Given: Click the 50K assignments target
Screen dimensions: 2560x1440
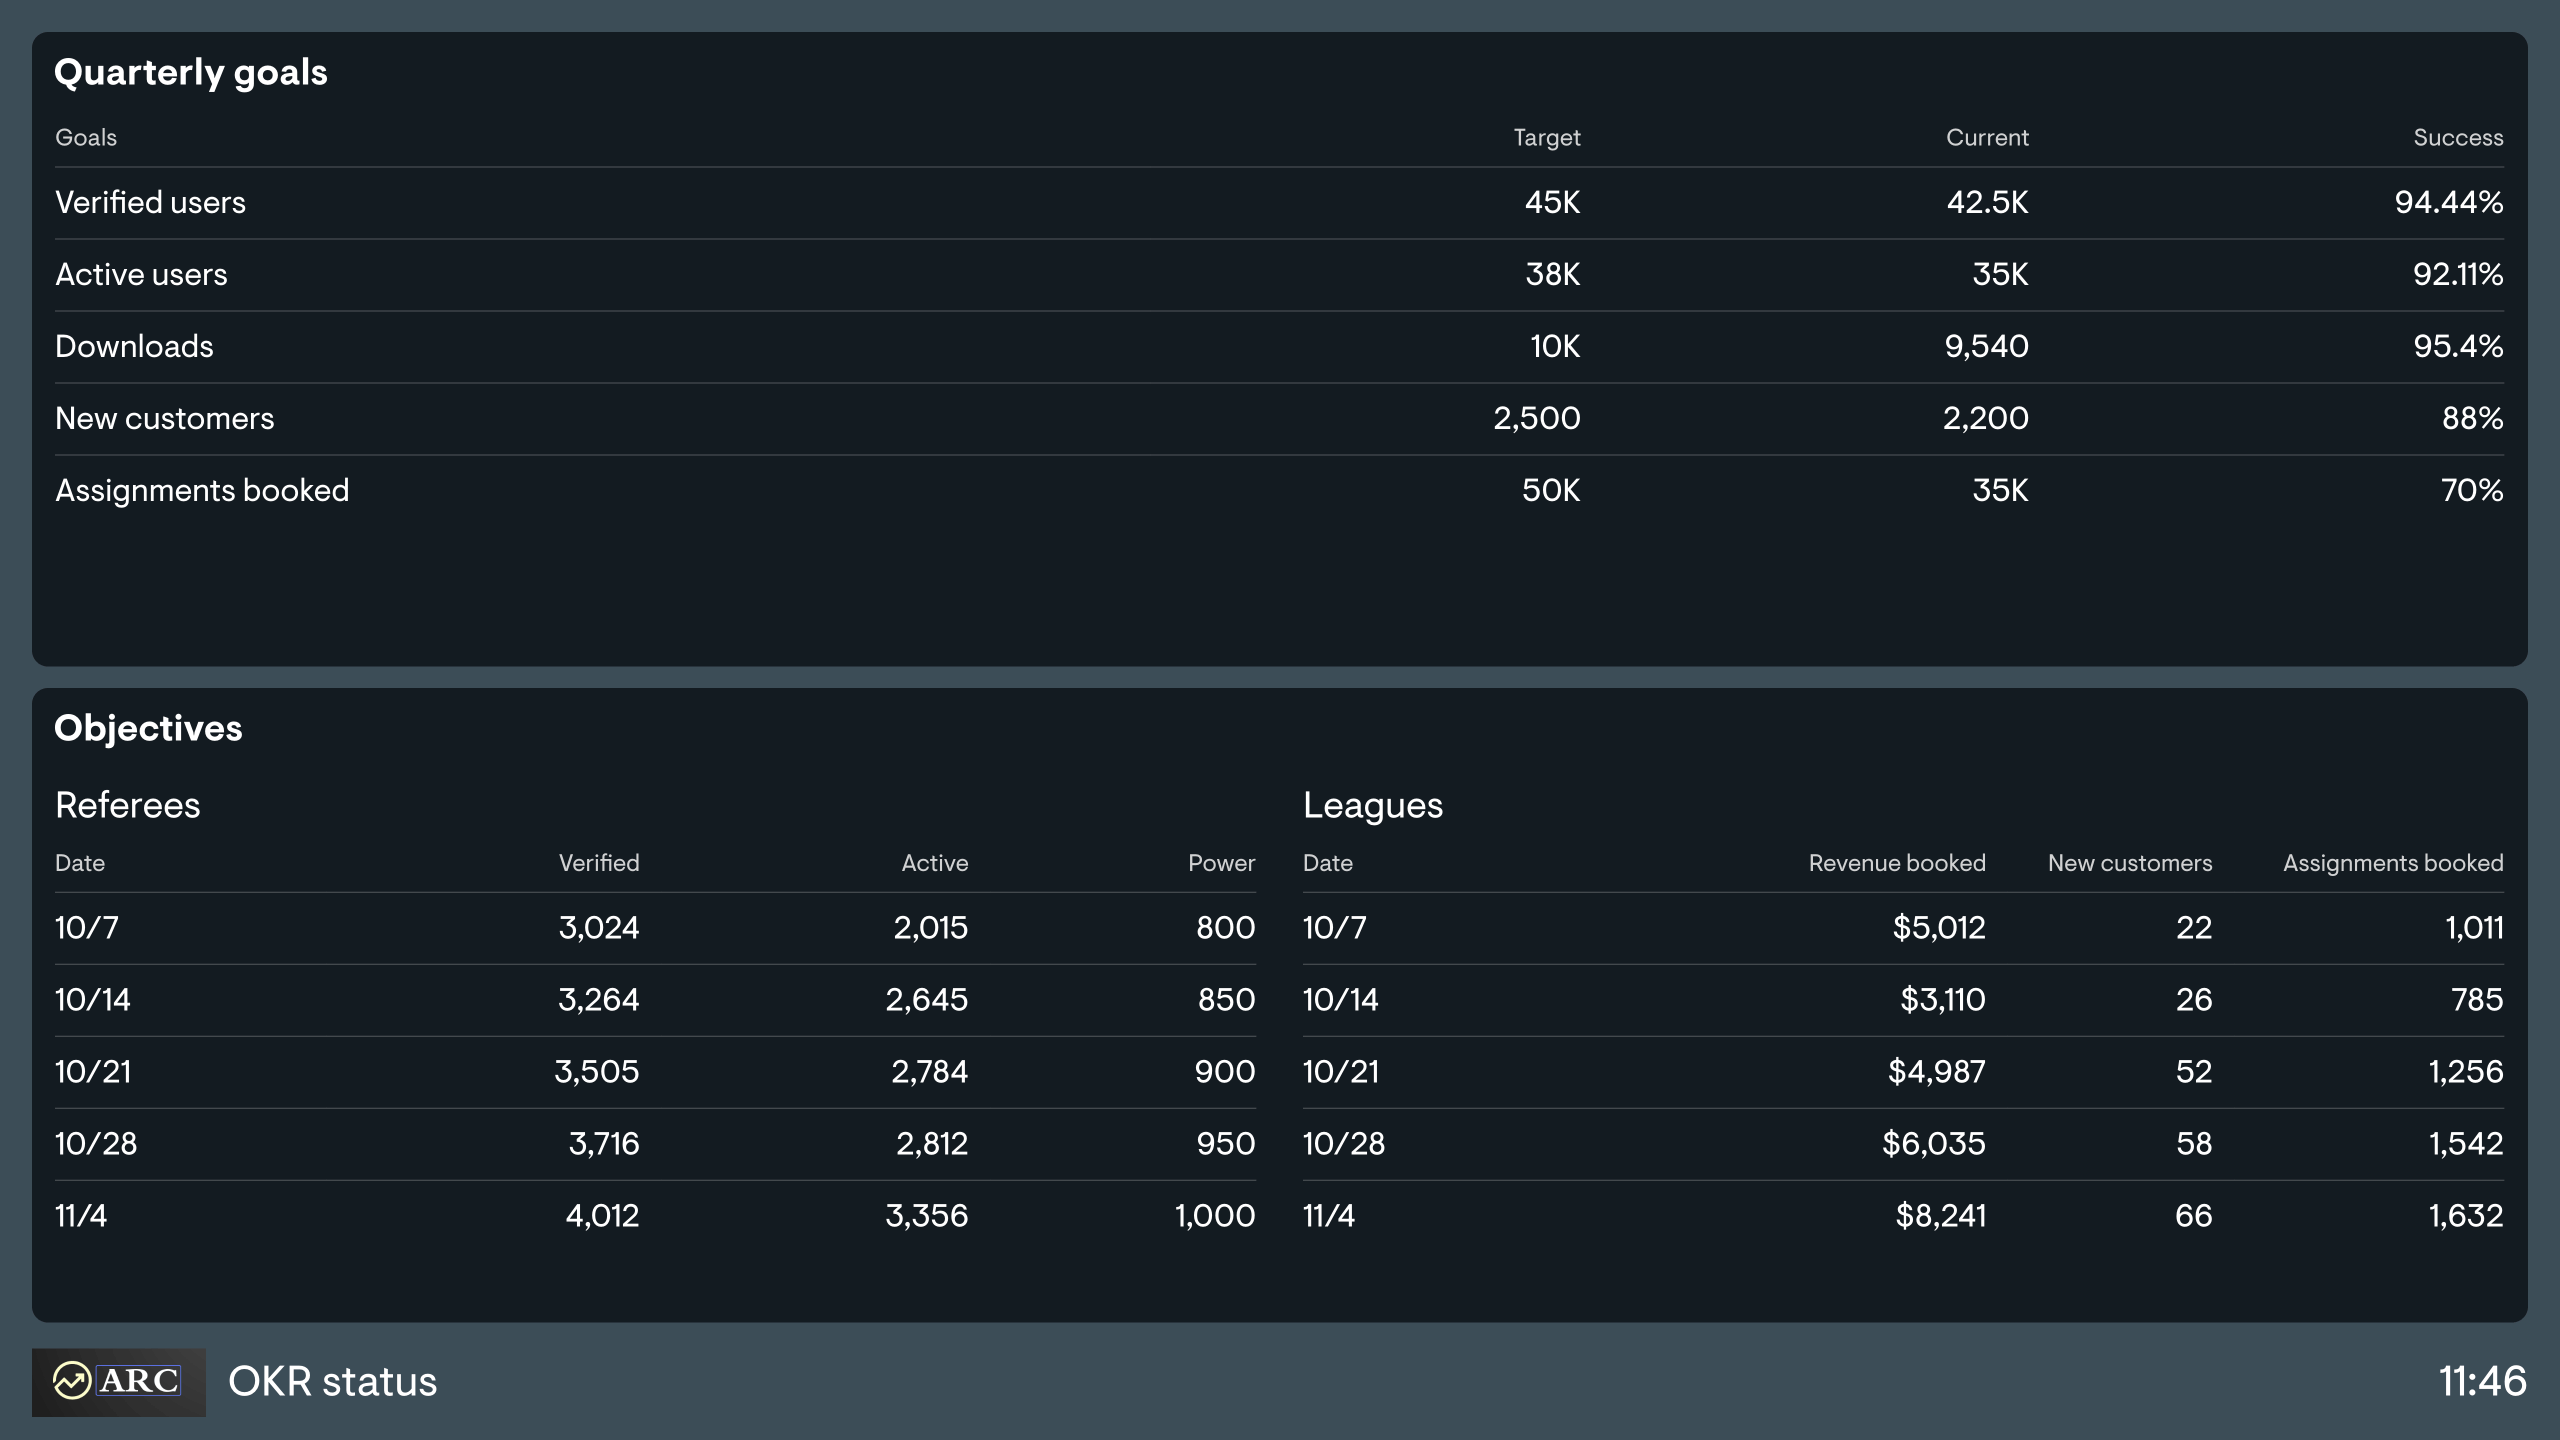Looking at the screenshot, I should click(1551, 490).
